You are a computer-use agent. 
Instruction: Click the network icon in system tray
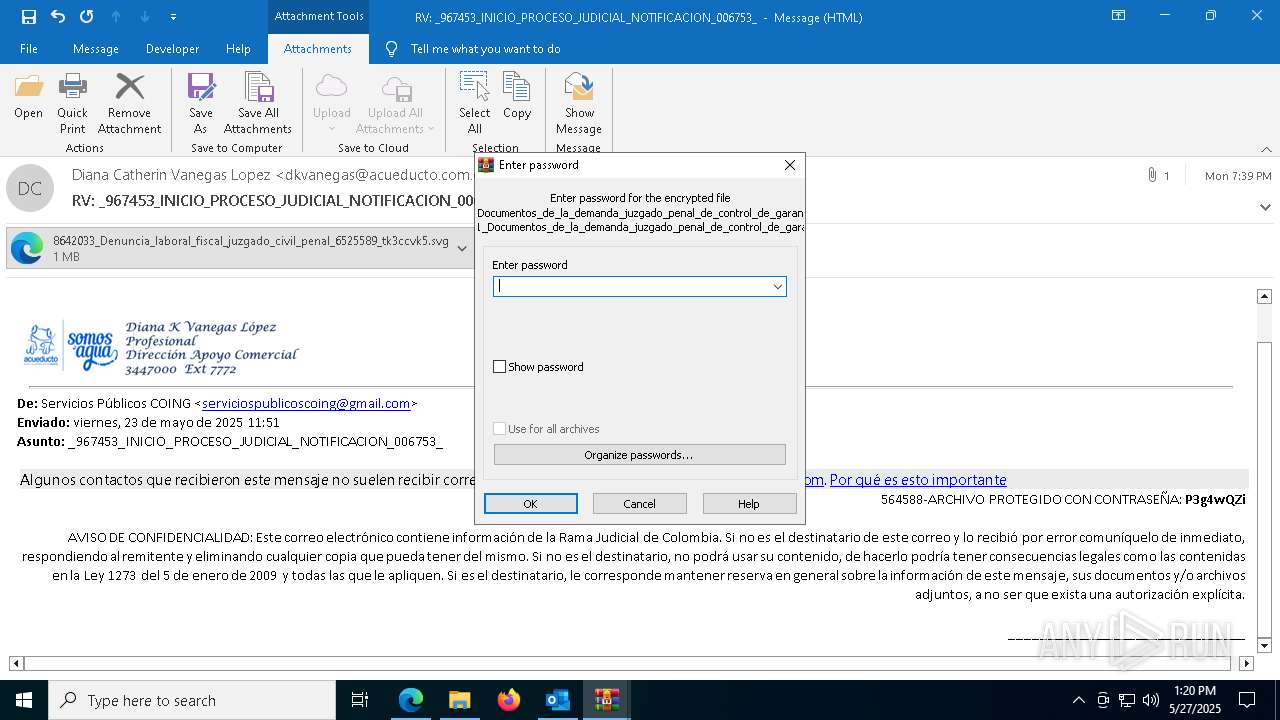1127,700
